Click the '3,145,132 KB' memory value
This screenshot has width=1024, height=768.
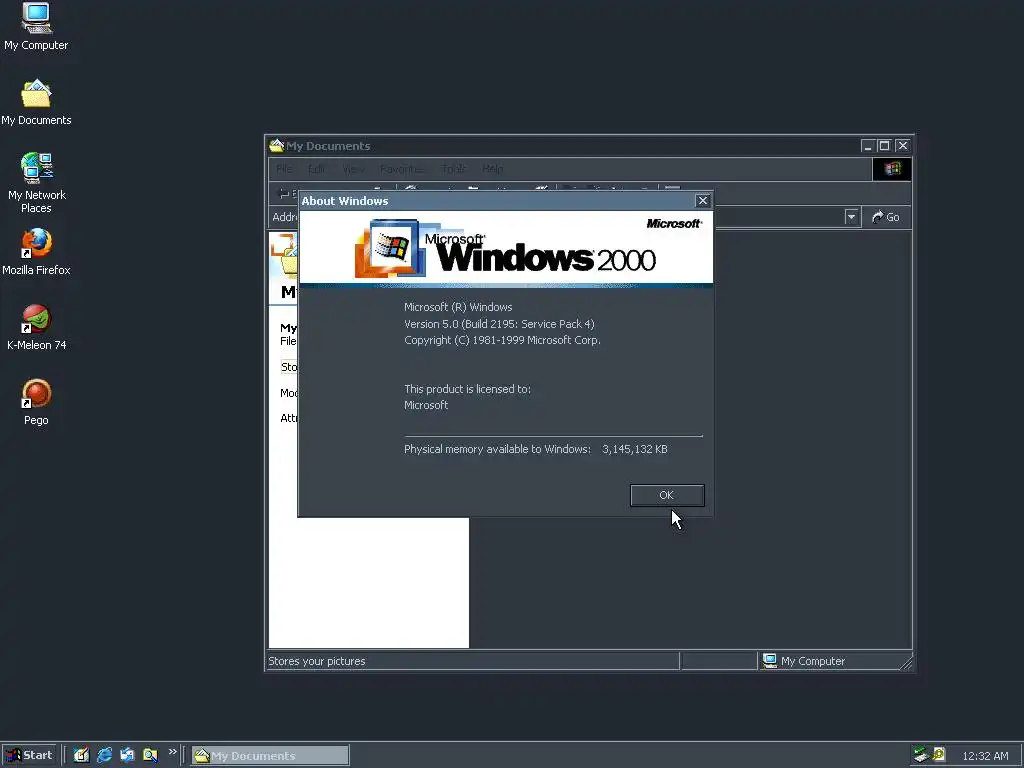coord(635,449)
